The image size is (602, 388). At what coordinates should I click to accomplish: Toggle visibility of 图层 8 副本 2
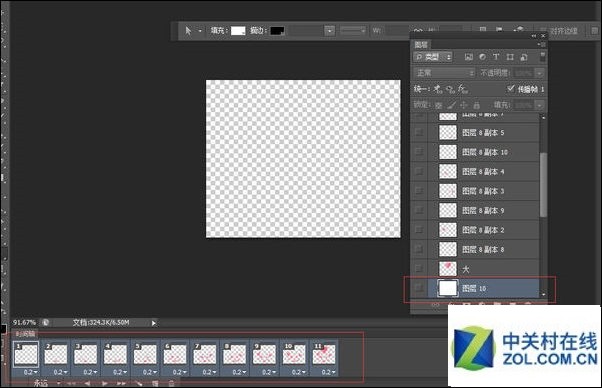pyautogui.click(x=419, y=230)
